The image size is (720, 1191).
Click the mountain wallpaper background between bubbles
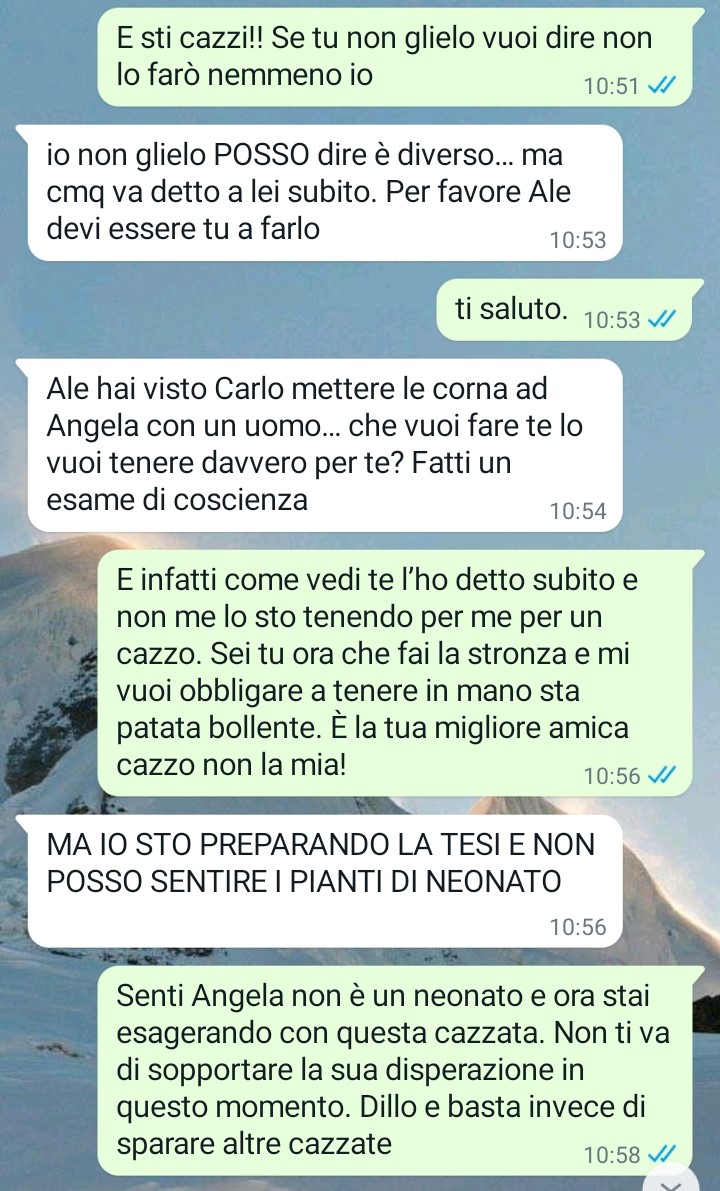[228, 311]
